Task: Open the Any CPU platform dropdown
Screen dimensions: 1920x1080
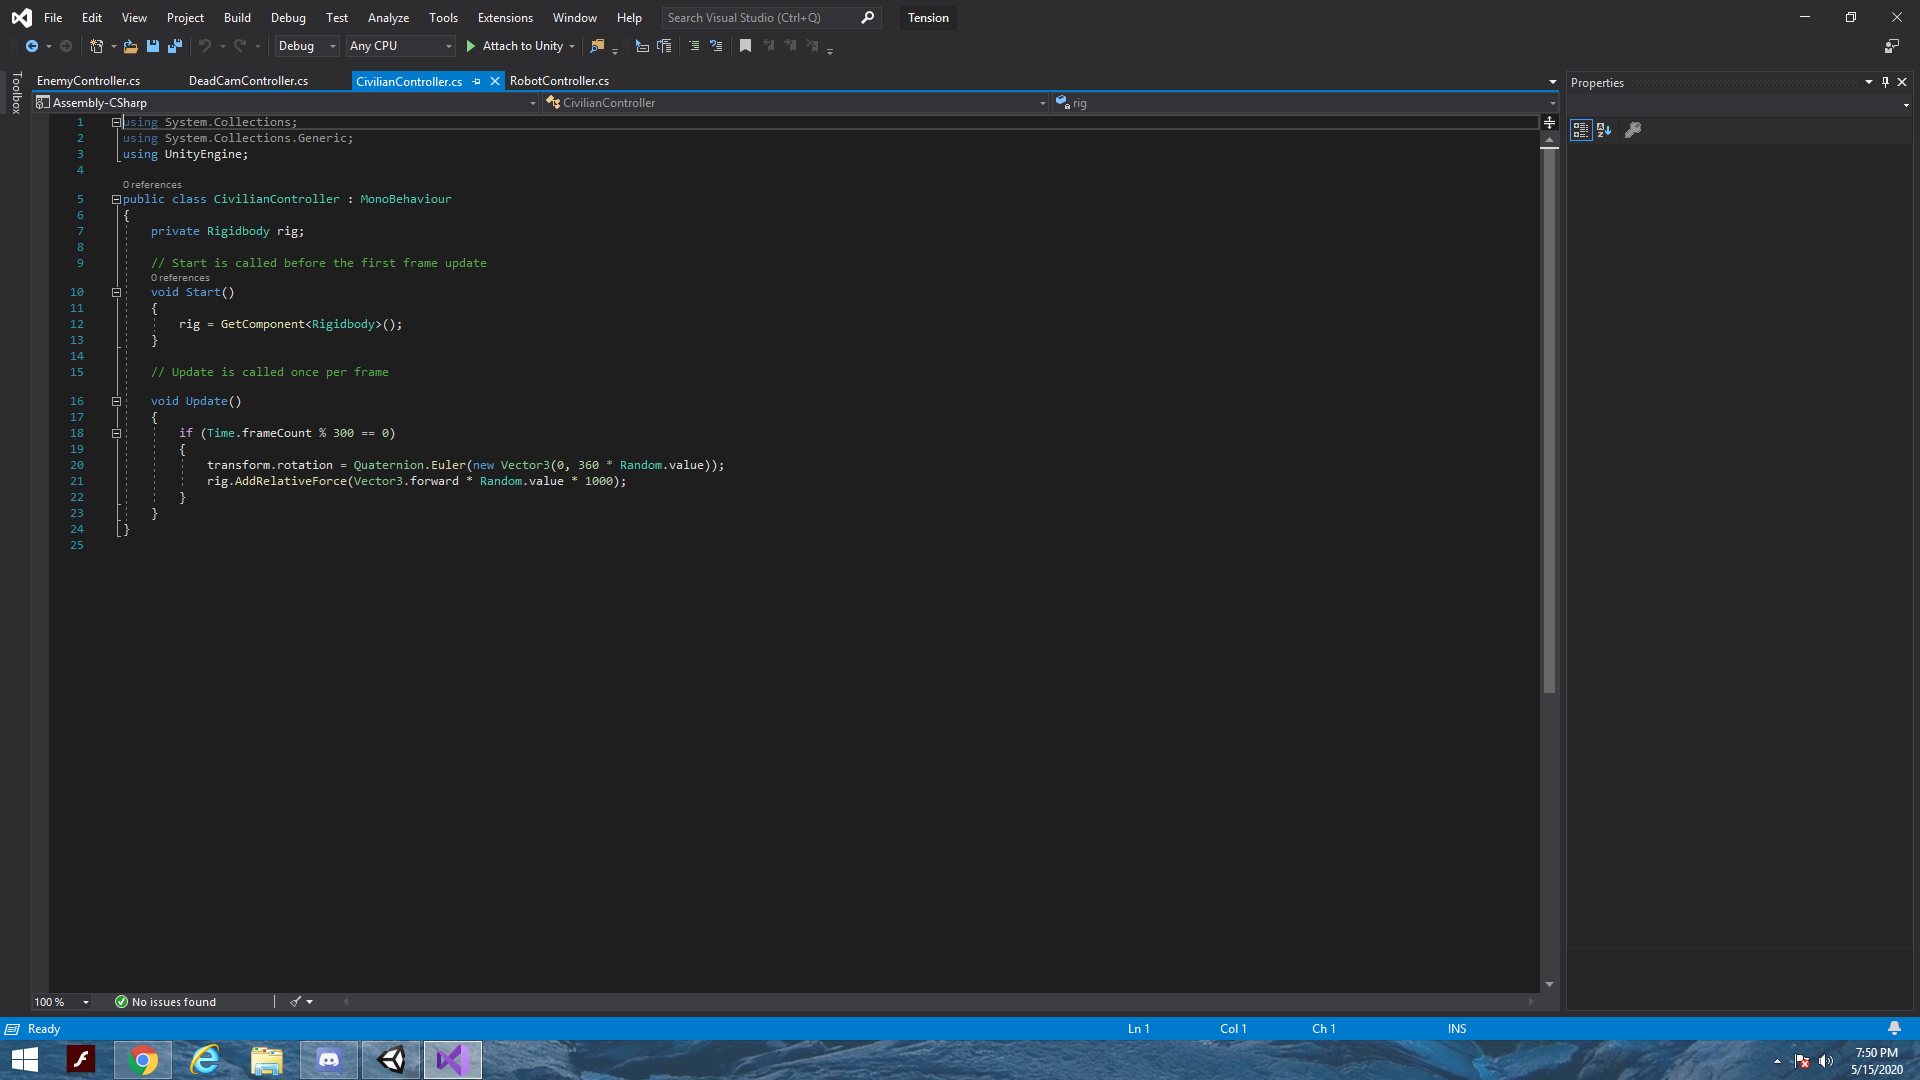Action: coord(447,46)
